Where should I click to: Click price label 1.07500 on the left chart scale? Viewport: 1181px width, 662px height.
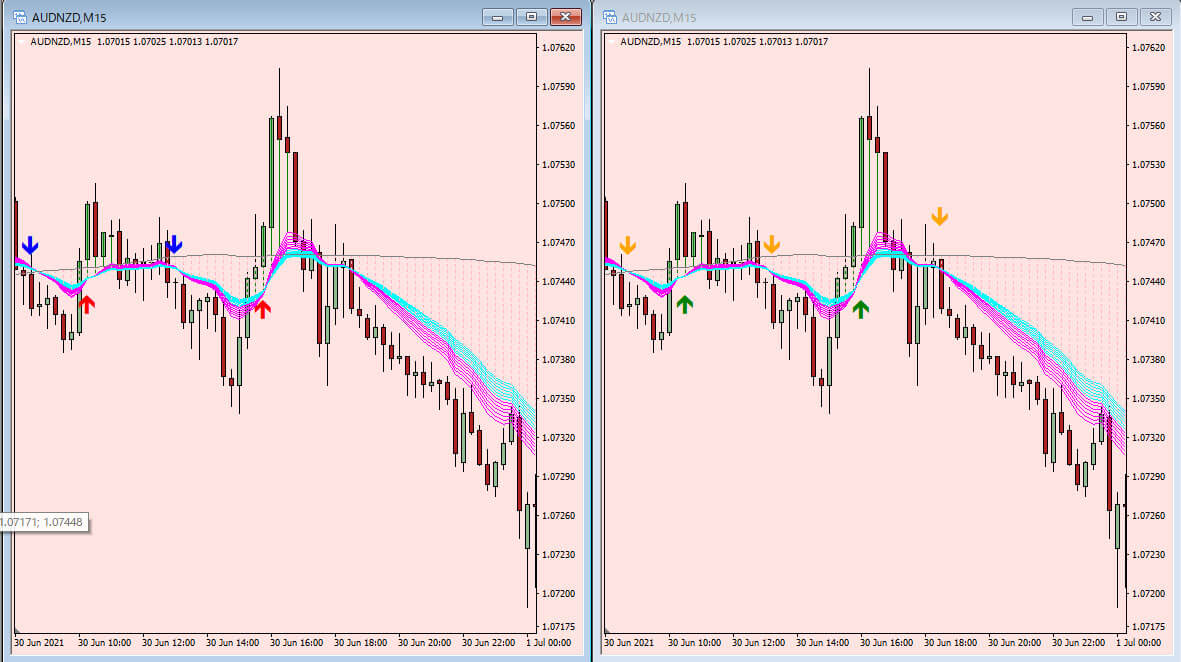[x=558, y=203]
